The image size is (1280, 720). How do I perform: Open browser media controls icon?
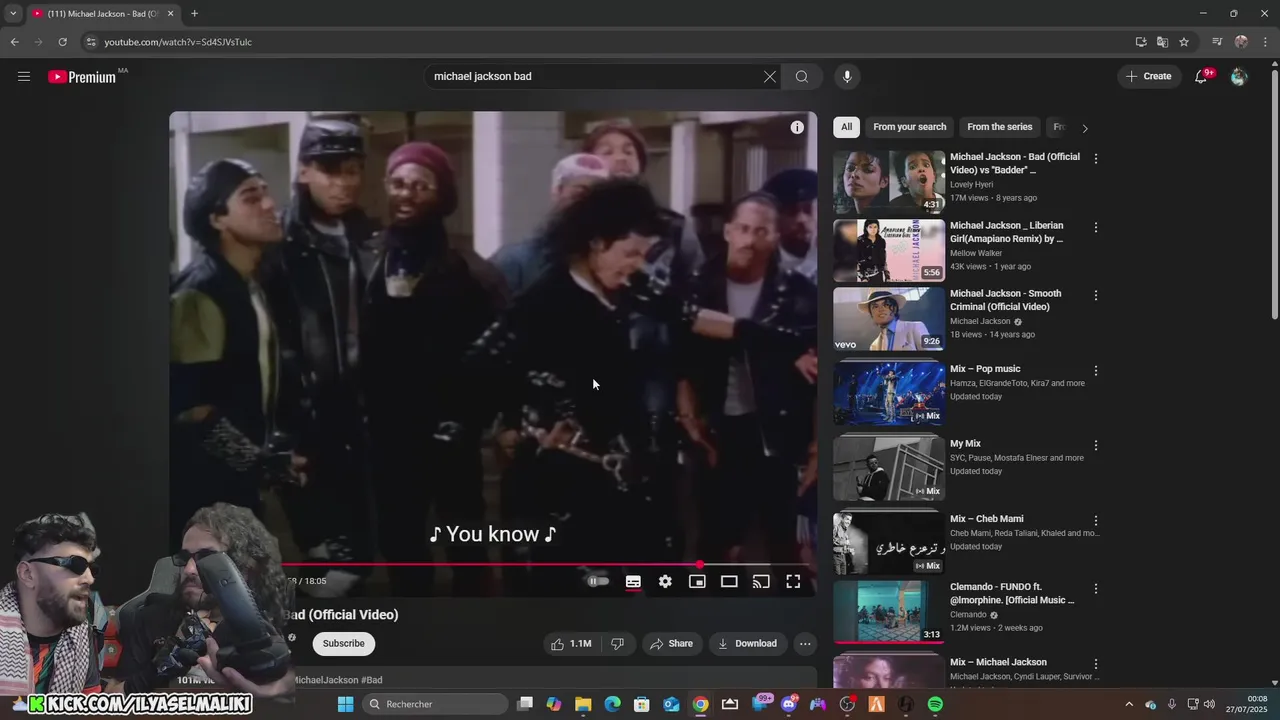click(x=1217, y=42)
